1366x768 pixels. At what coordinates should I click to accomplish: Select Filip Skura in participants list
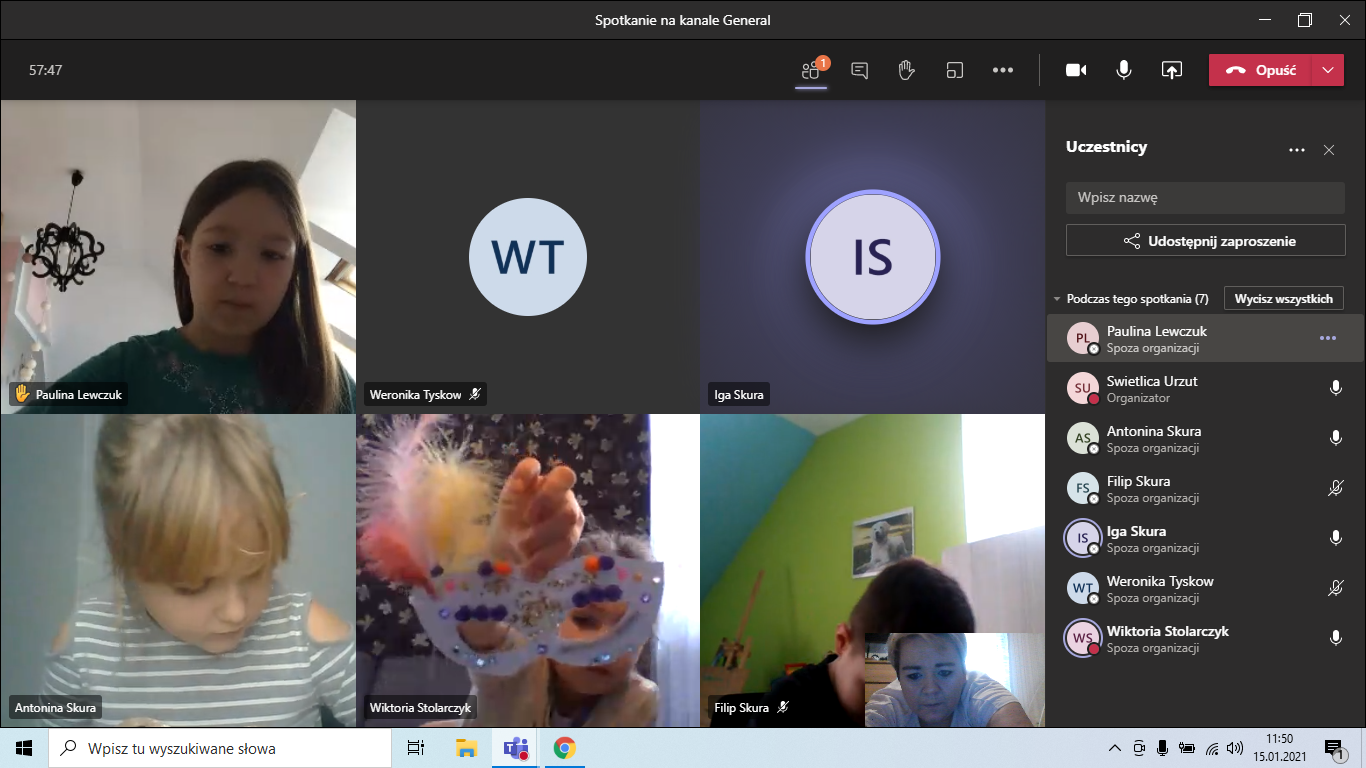click(x=1205, y=489)
